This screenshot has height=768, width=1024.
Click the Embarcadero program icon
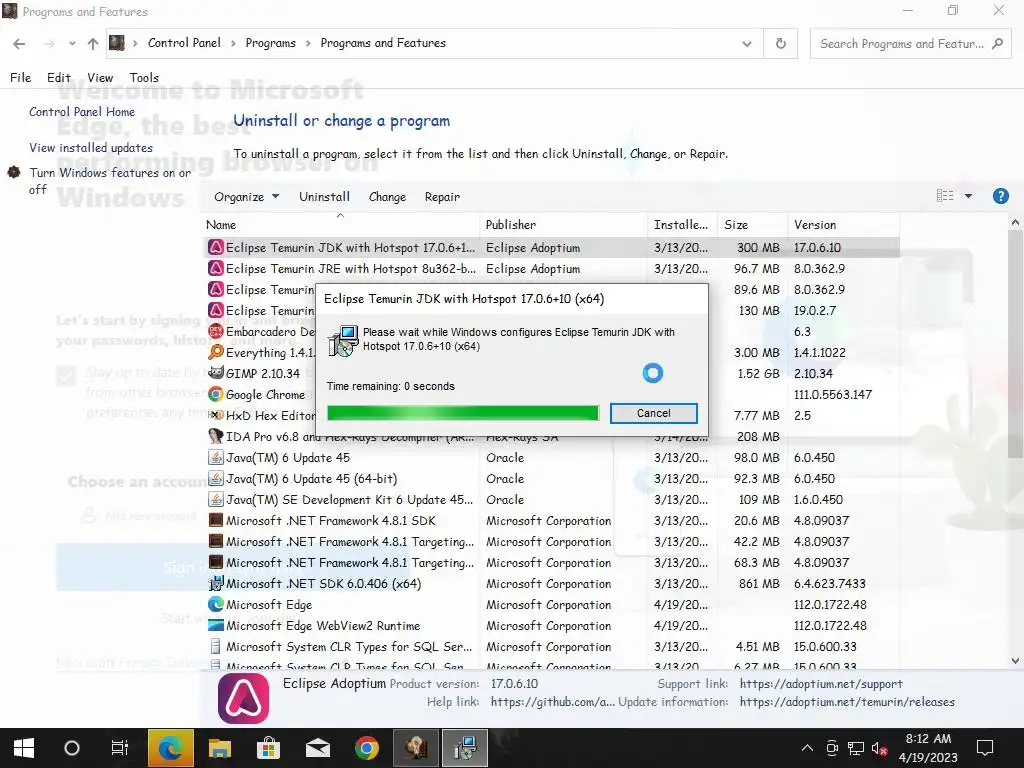216,331
